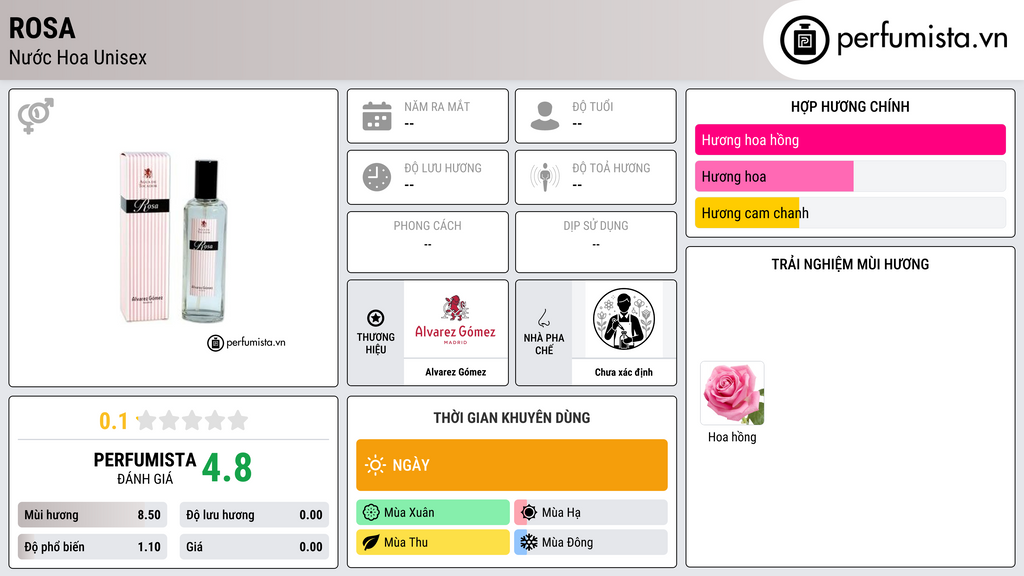Screen dimensions: 1024x576
Task: Click the Mùi hương 8.50 score bar
Action: pyautogui.click(x=93, y=515)
